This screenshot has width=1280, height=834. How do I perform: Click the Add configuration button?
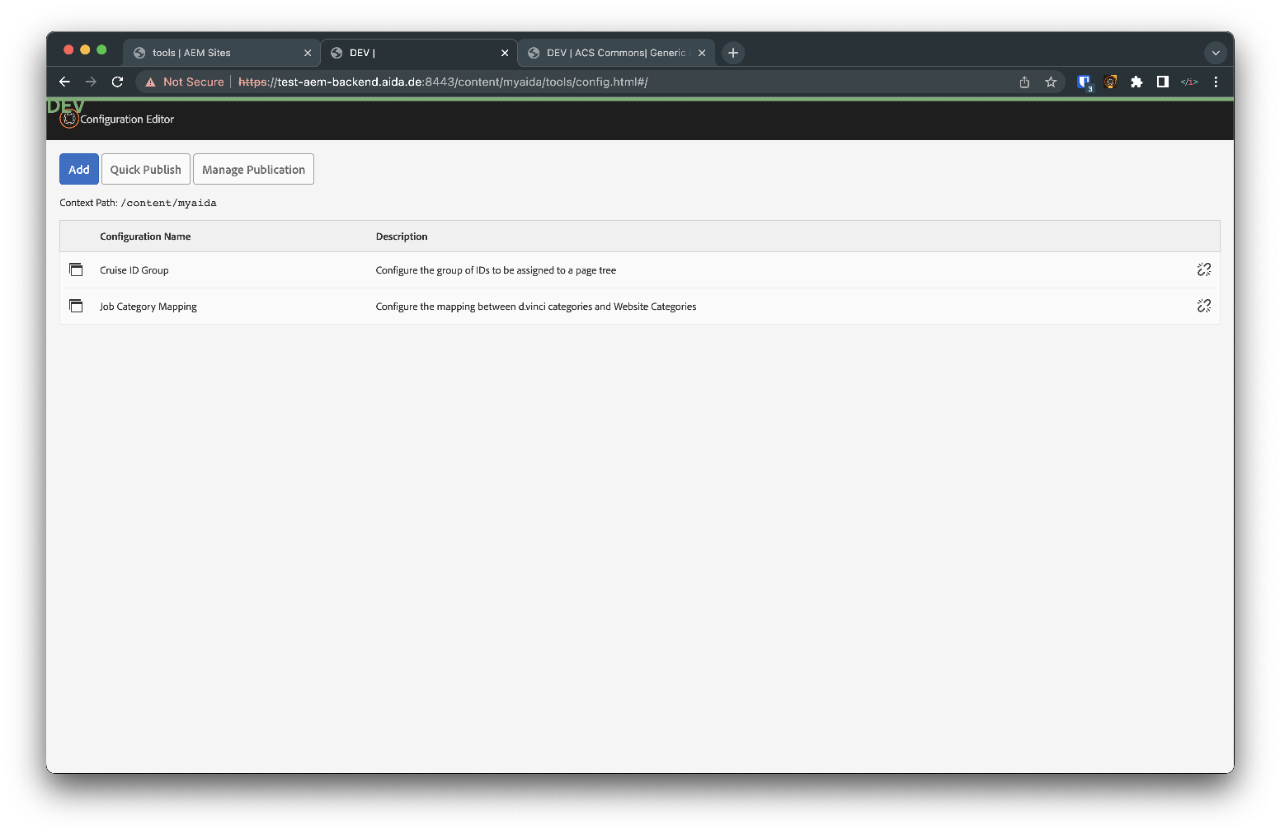pos(79,169)
